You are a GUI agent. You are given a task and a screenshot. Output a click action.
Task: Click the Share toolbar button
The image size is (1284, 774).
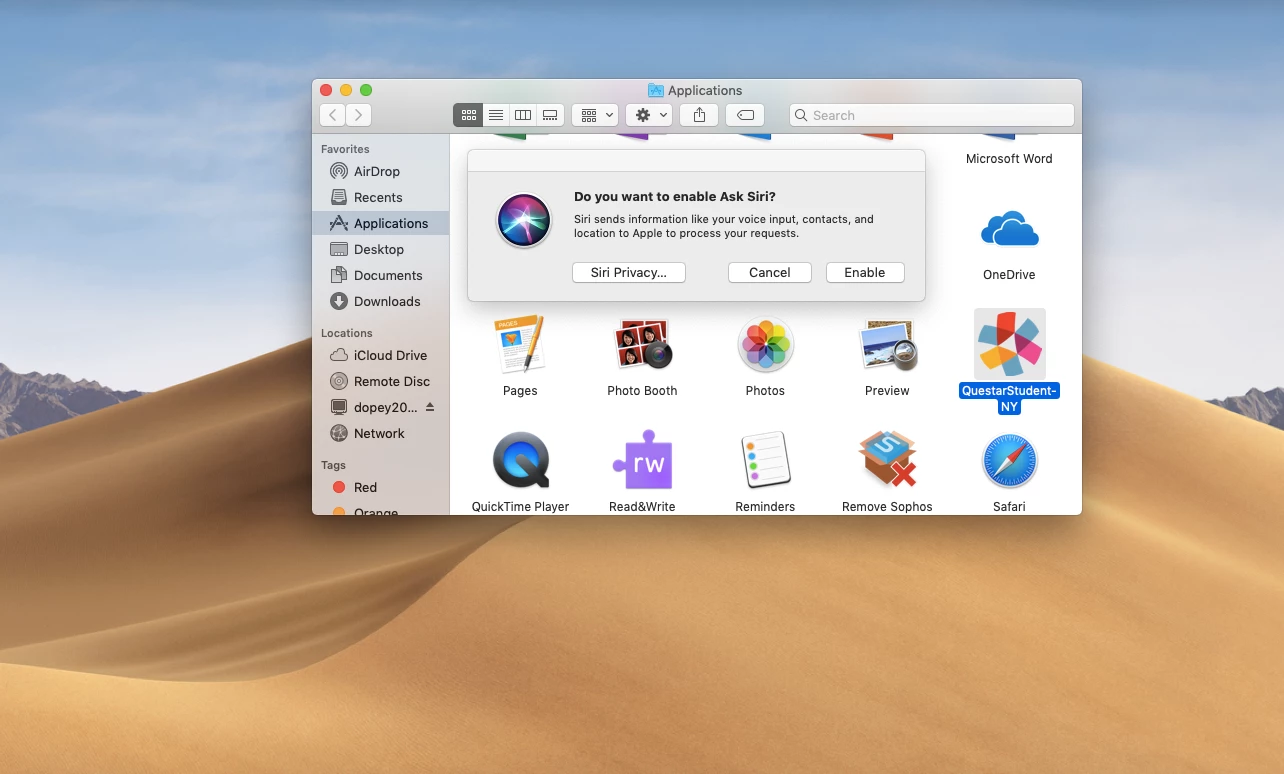point(699,115)
